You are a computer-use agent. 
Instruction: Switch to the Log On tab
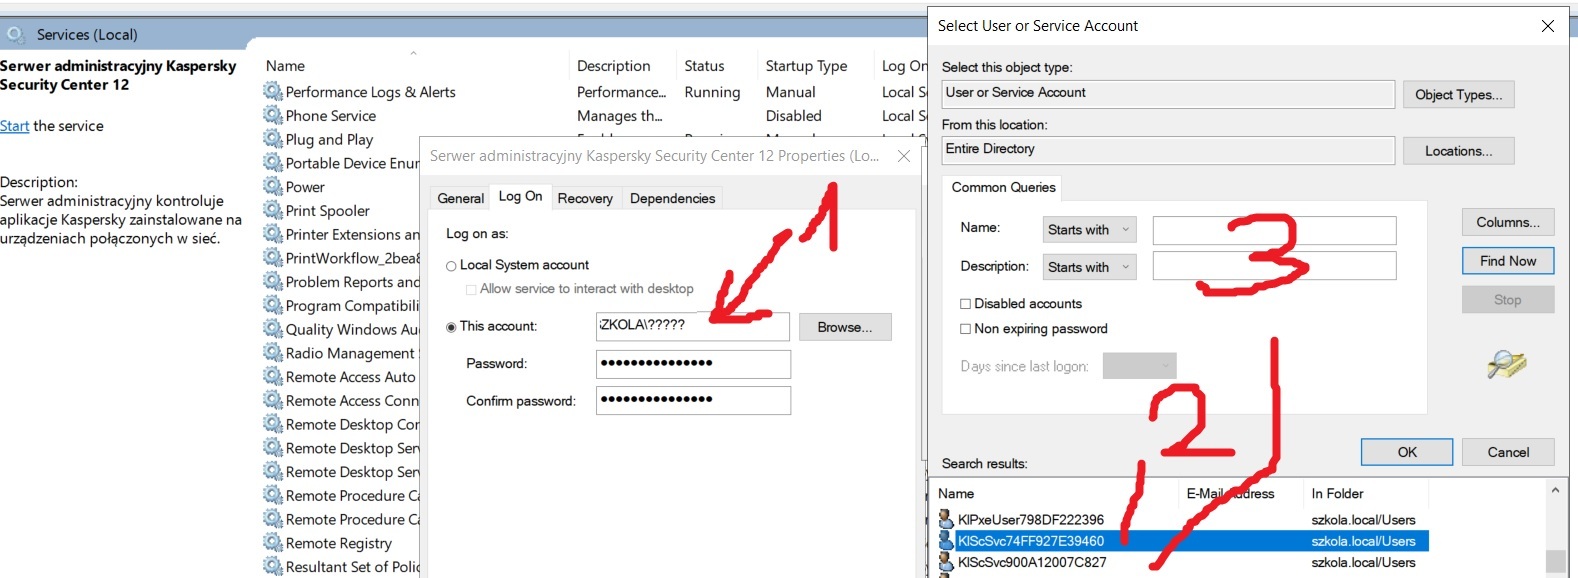(x=520, y=196)
